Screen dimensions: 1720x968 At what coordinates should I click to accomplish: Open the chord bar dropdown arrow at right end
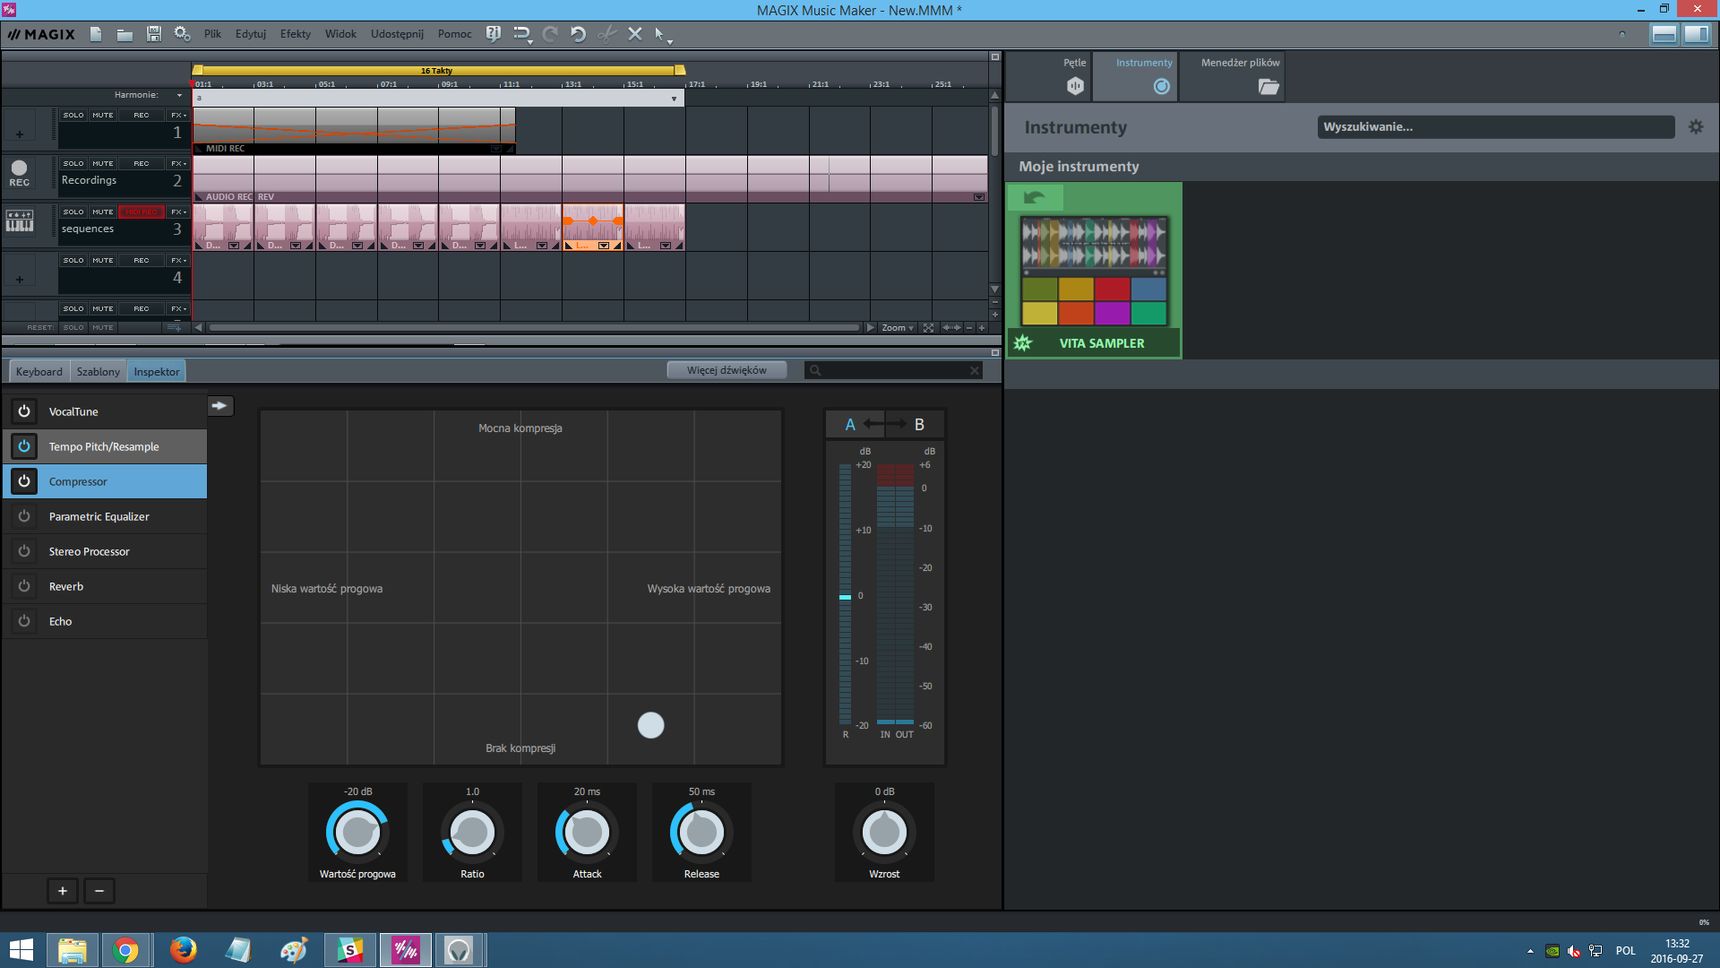(x=674, y=99)
